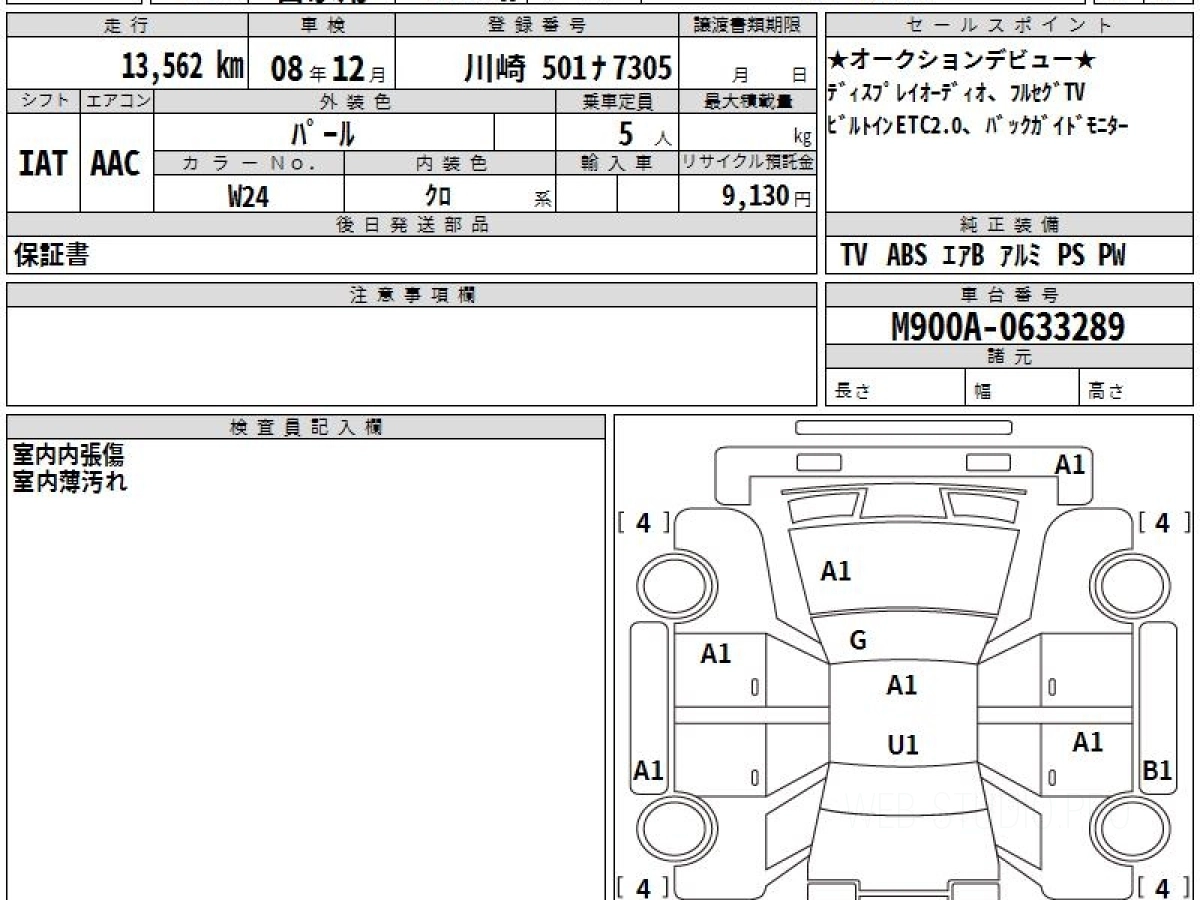Click the 外装色 header

(x=355, y=101)
